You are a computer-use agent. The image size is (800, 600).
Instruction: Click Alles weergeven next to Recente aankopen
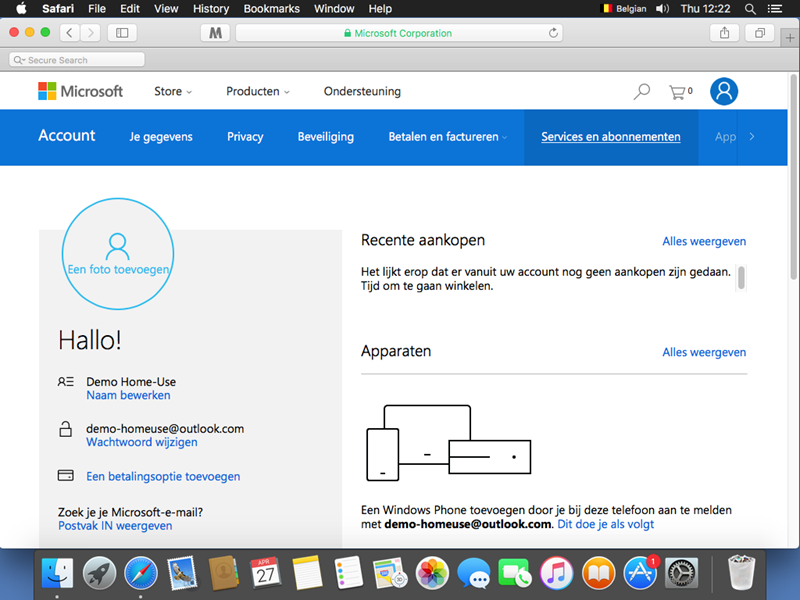point(704,241)
